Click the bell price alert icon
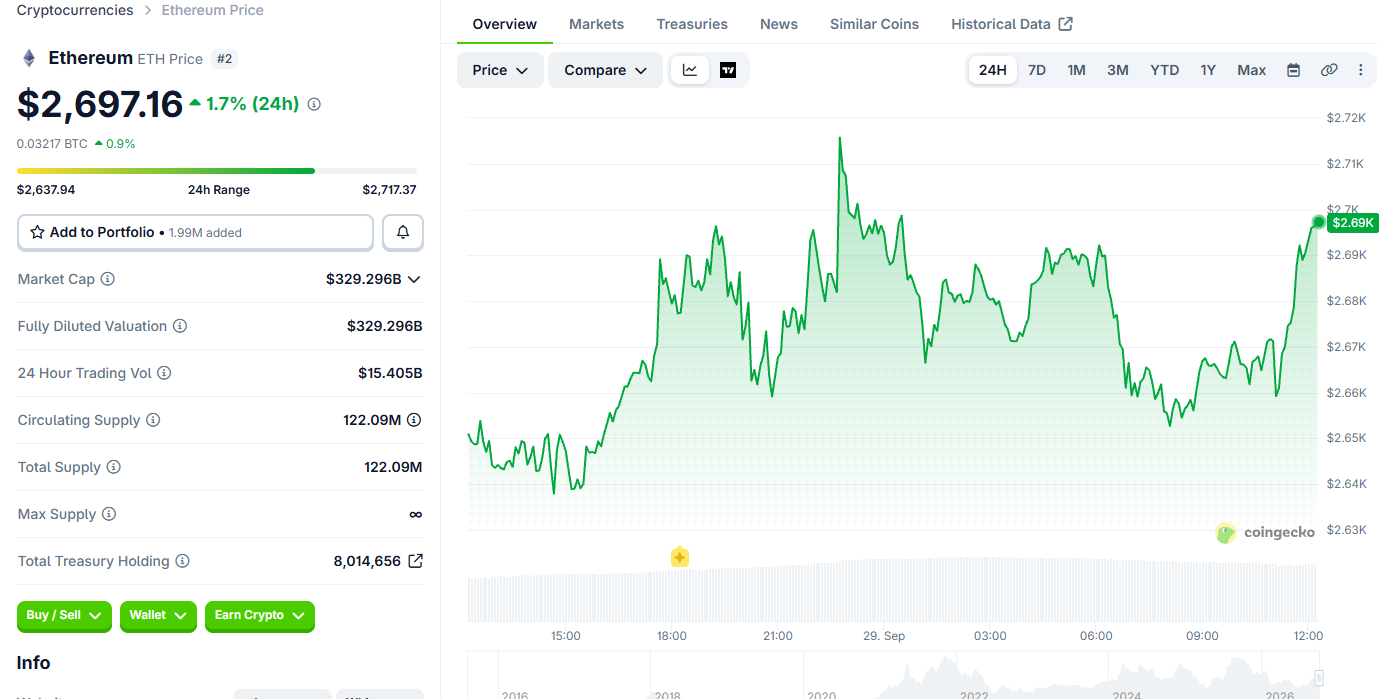The width and height of the screenshot is (1384, 699). (x=403, y=232)
